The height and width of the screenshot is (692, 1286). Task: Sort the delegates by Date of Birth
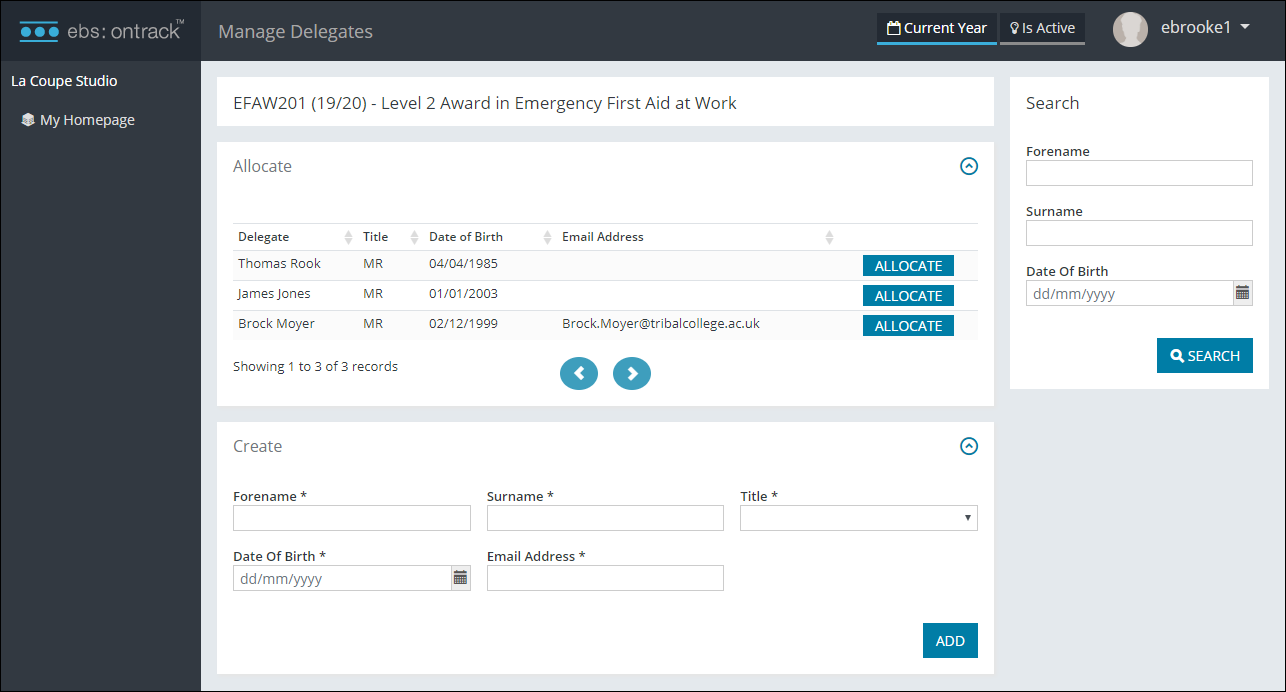tap(467, 236)
